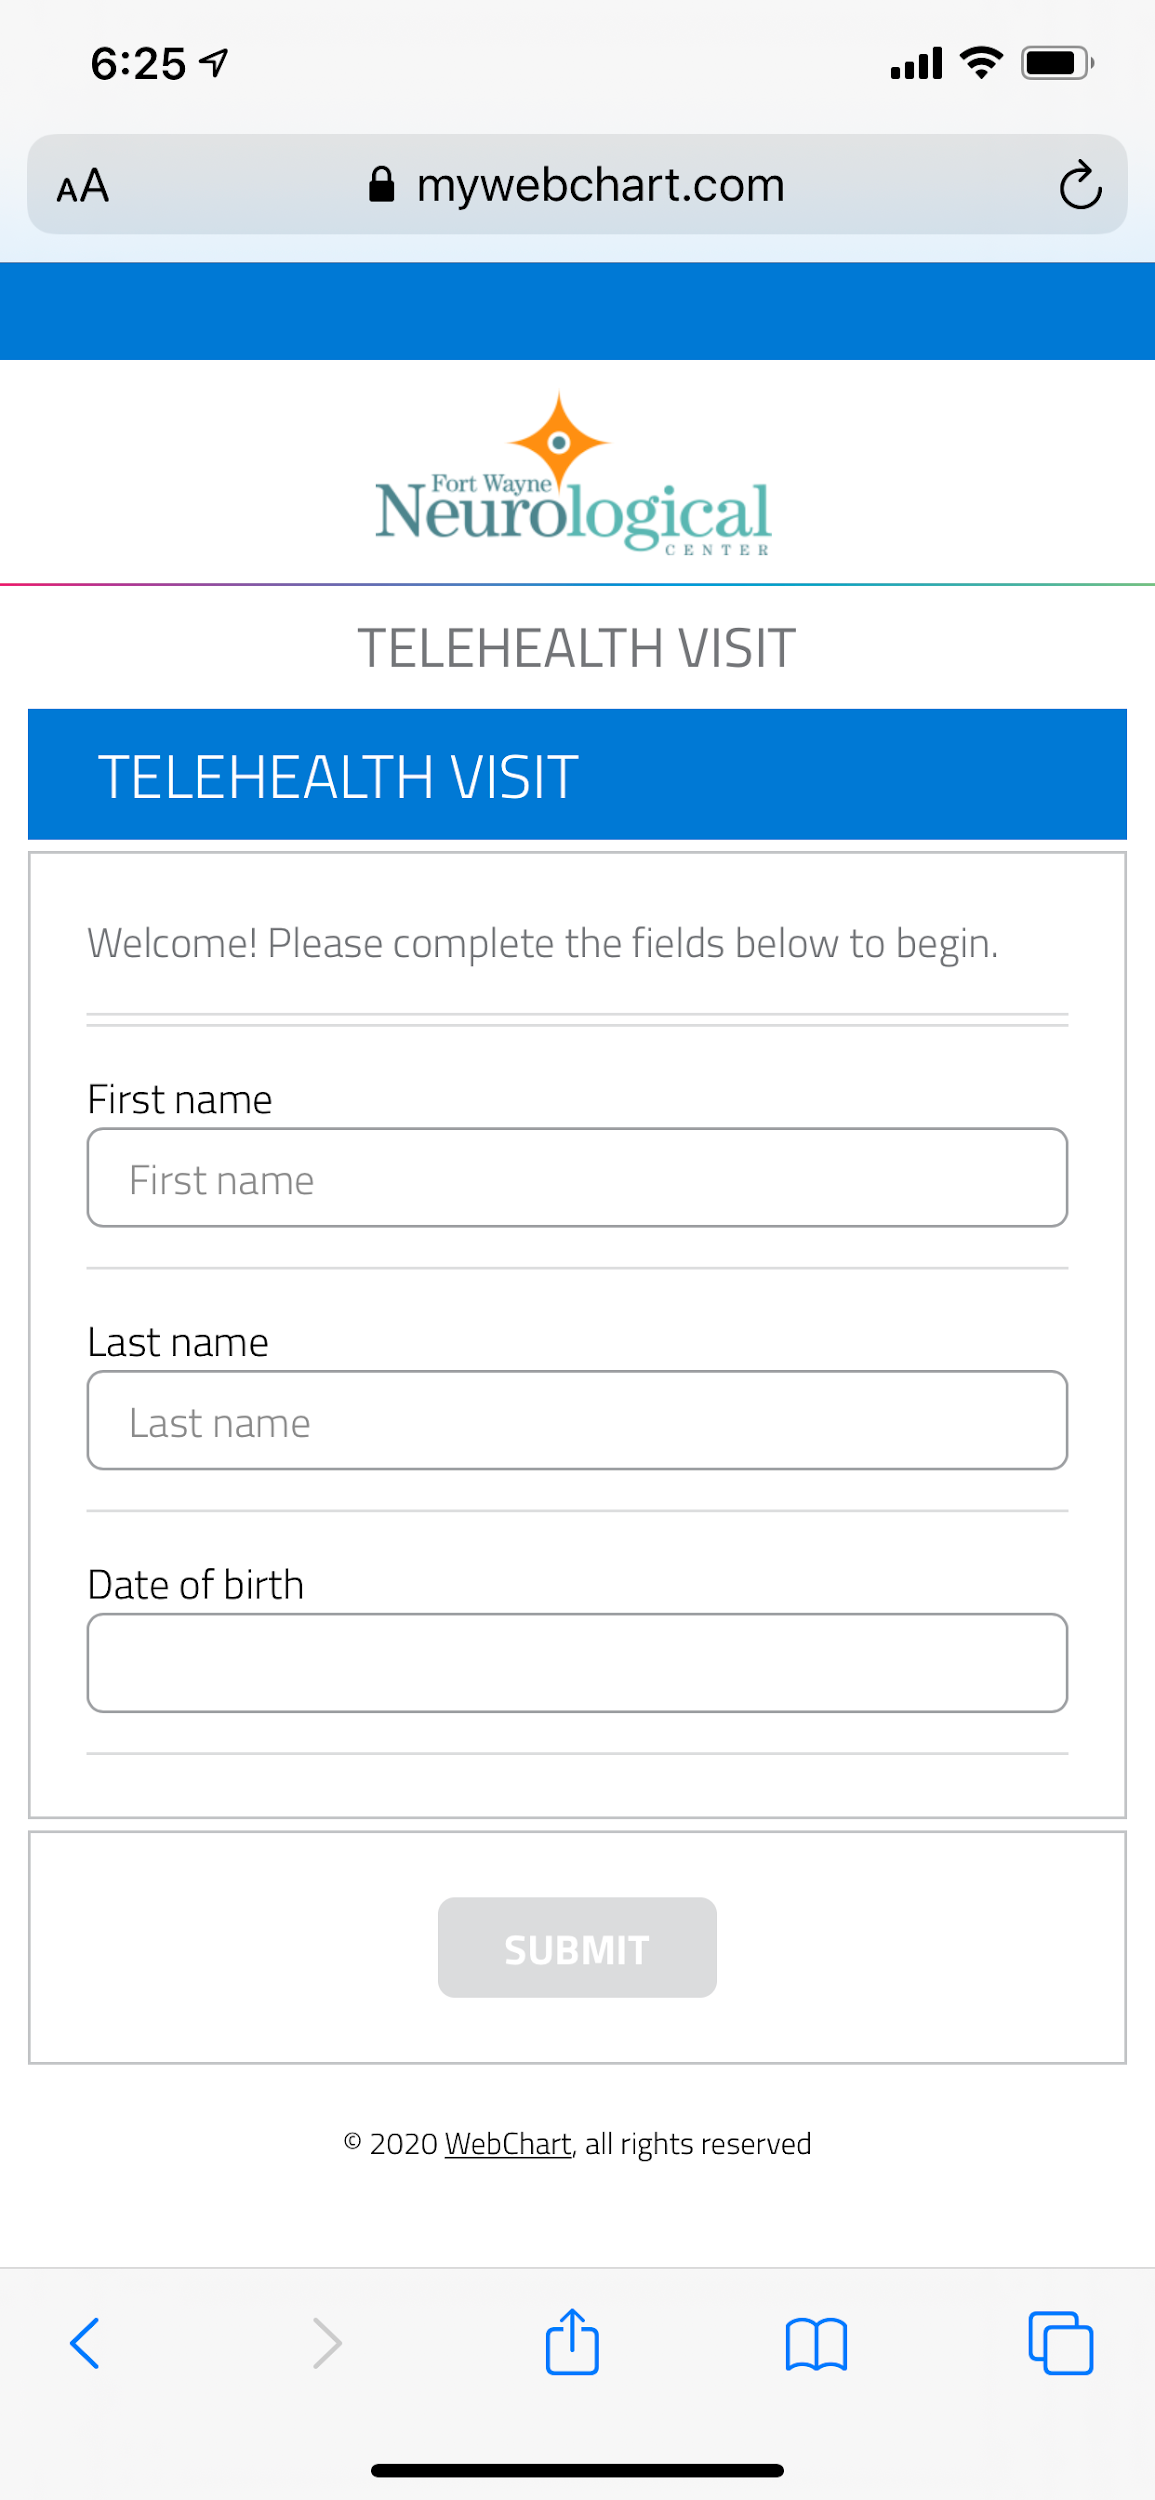Click the Last name input field
This screenshot has height=2500, width=1155.
click(577, 1420)
